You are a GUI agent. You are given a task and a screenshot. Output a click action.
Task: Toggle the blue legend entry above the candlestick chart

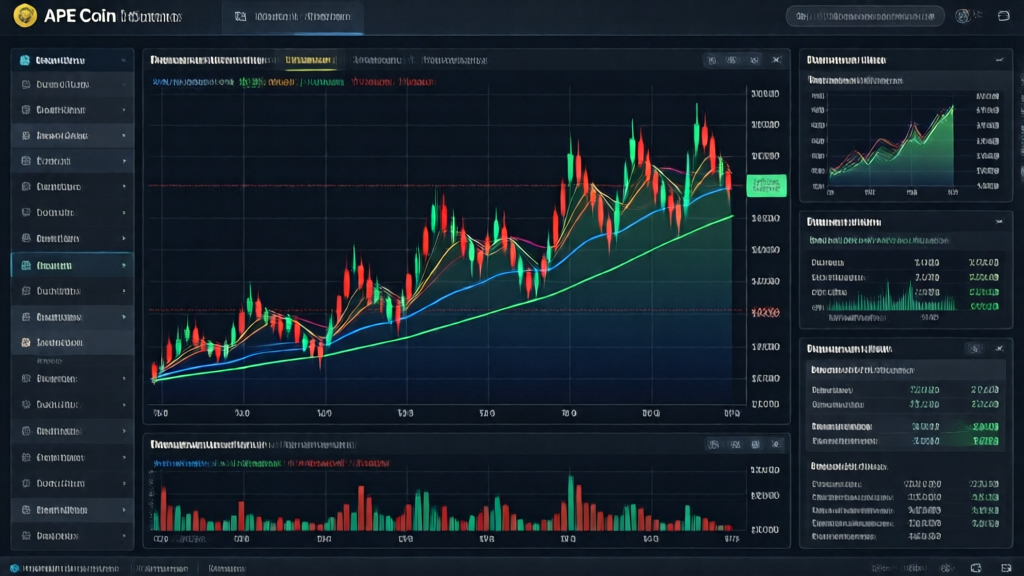(192, 82)
